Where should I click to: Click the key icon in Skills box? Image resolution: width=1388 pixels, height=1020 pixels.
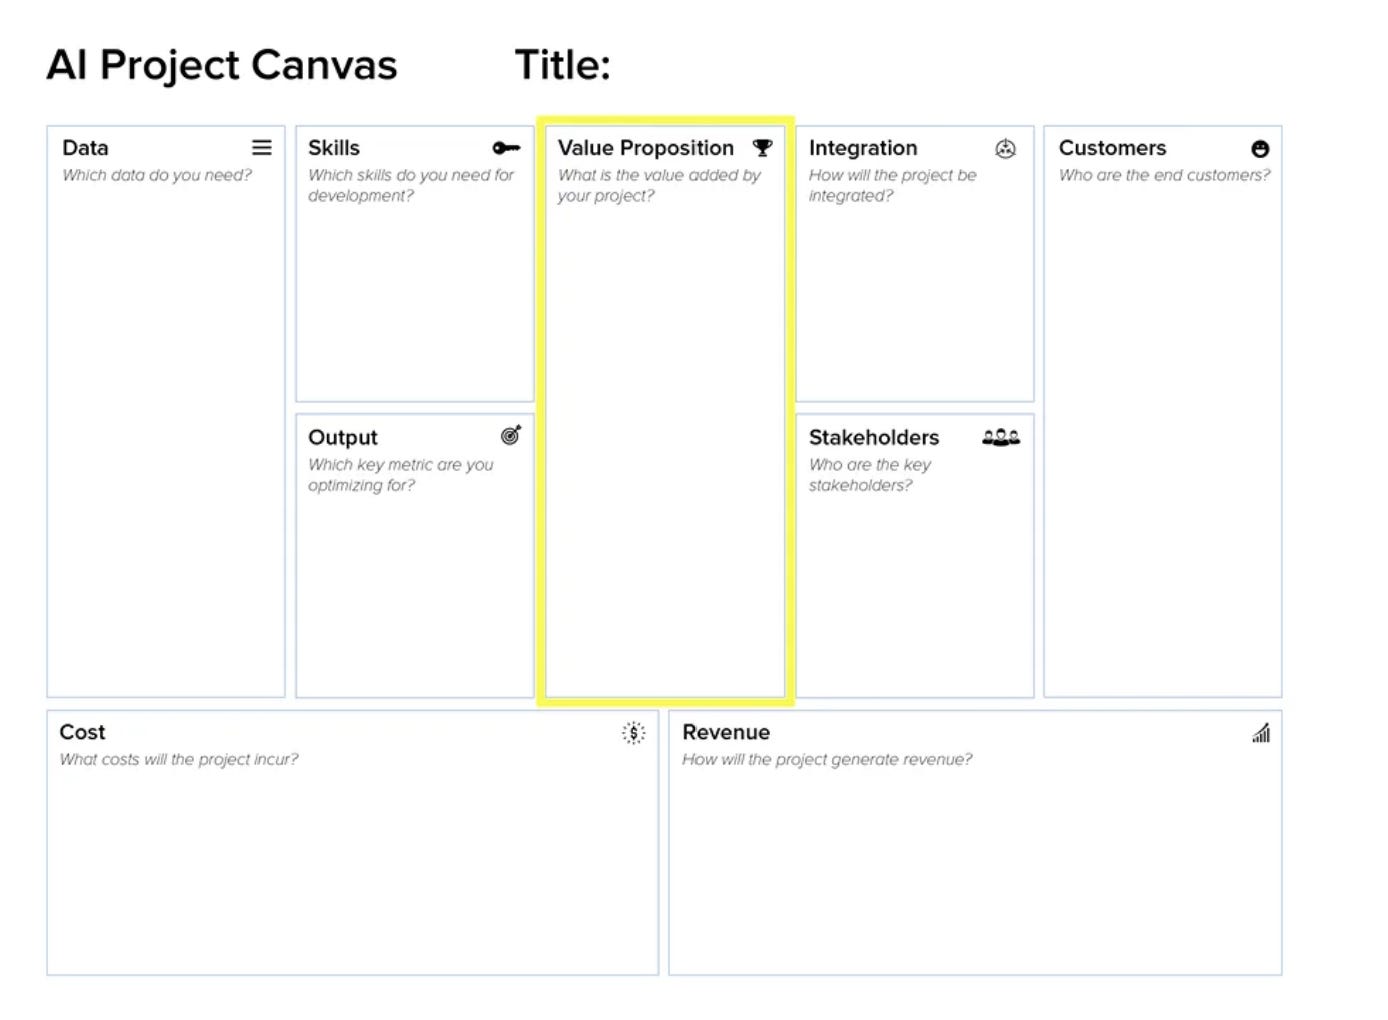coord(506,148)
